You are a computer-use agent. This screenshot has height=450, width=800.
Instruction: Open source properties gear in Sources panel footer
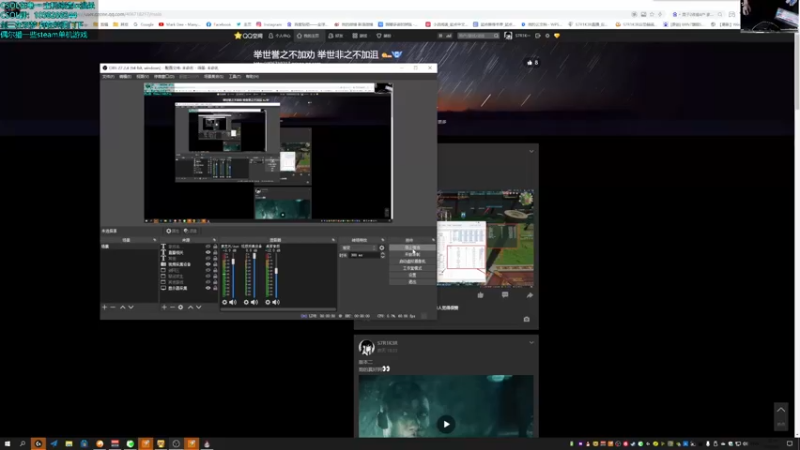coord(181,307)
